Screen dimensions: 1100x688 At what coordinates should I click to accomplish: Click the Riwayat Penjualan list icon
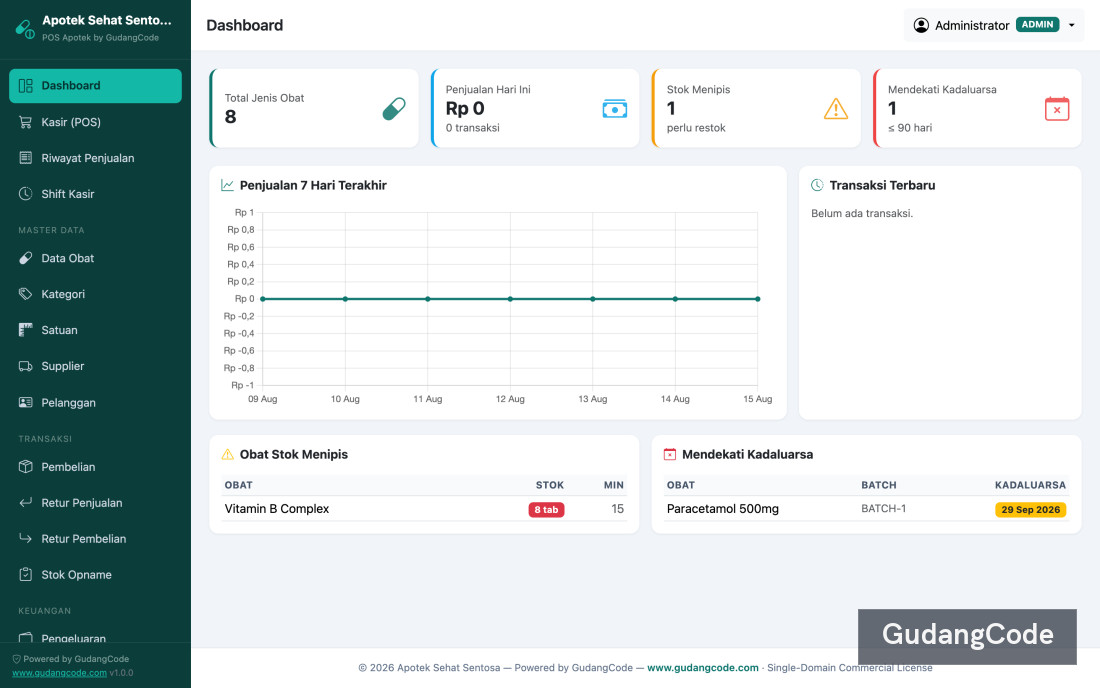(25, 158)
